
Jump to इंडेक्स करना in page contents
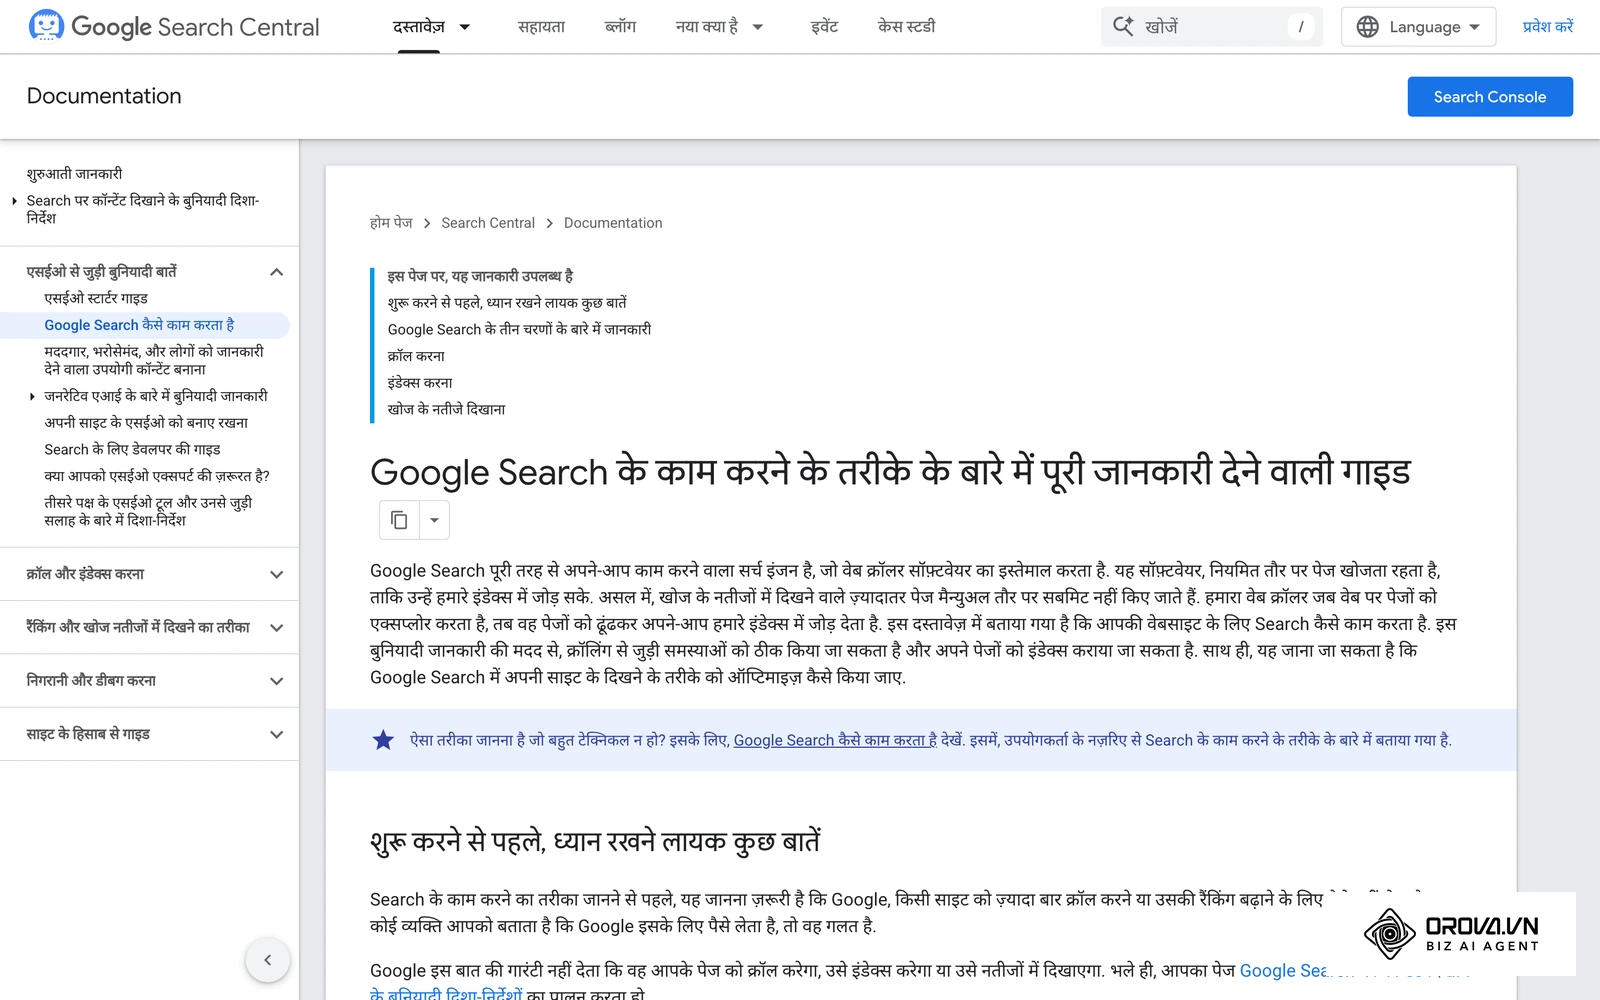point(420,383)
